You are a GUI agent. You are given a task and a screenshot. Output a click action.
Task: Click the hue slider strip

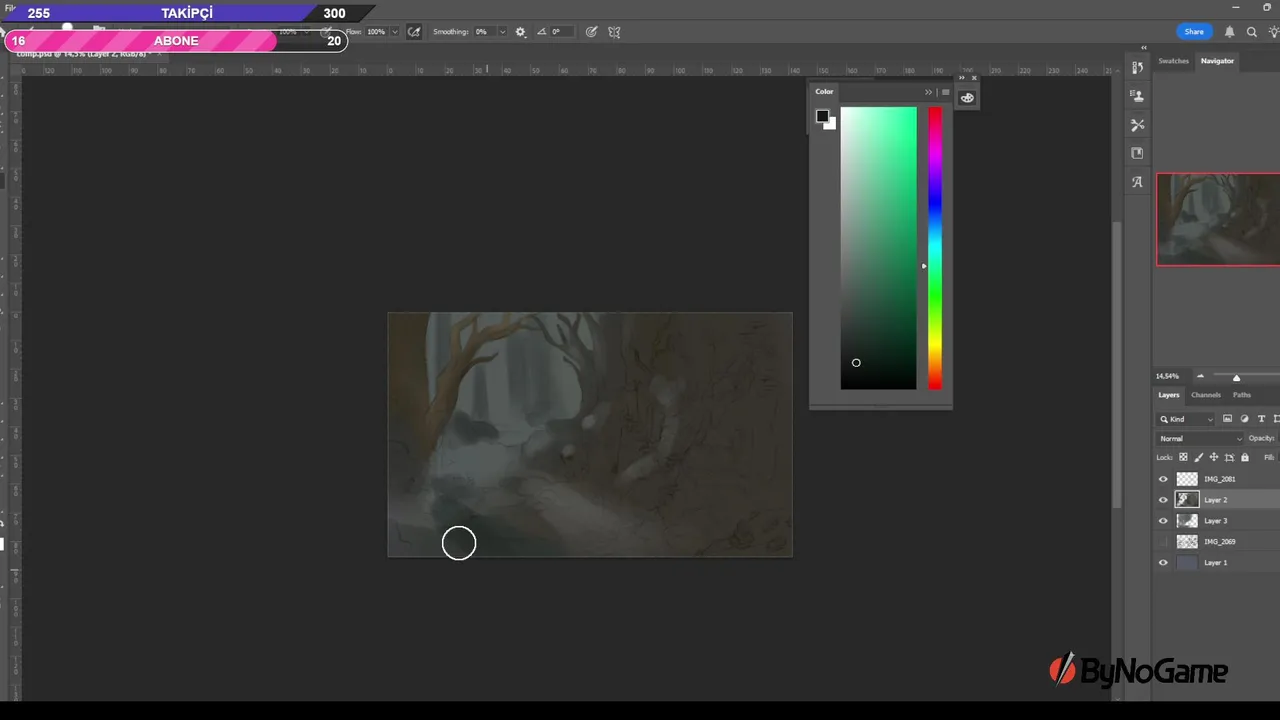[934, 248]
